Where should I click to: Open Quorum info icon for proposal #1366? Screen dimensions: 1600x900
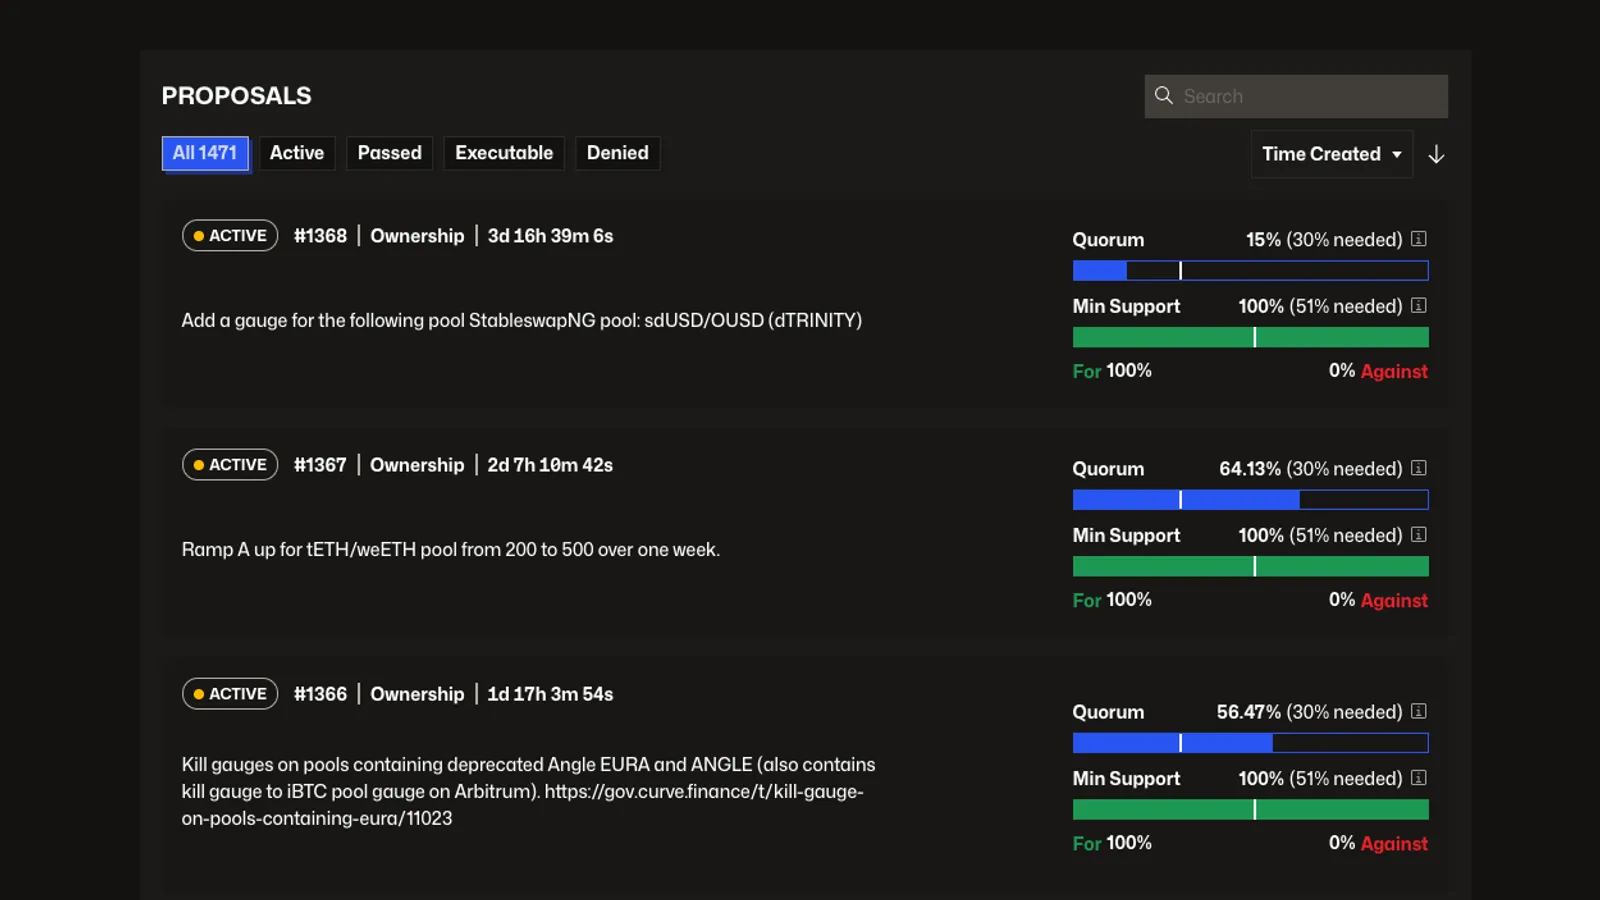pos(1419,711)
